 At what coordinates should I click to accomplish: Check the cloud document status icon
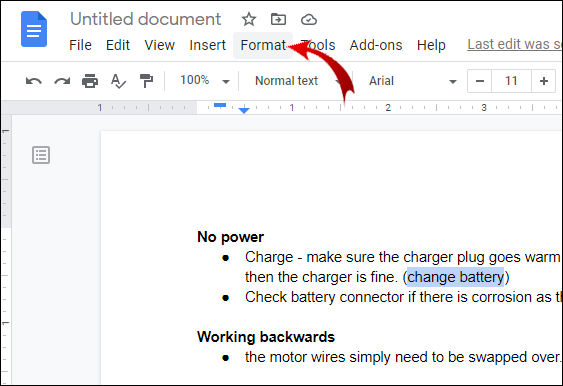pyautogui.click(x=309, y=19)
